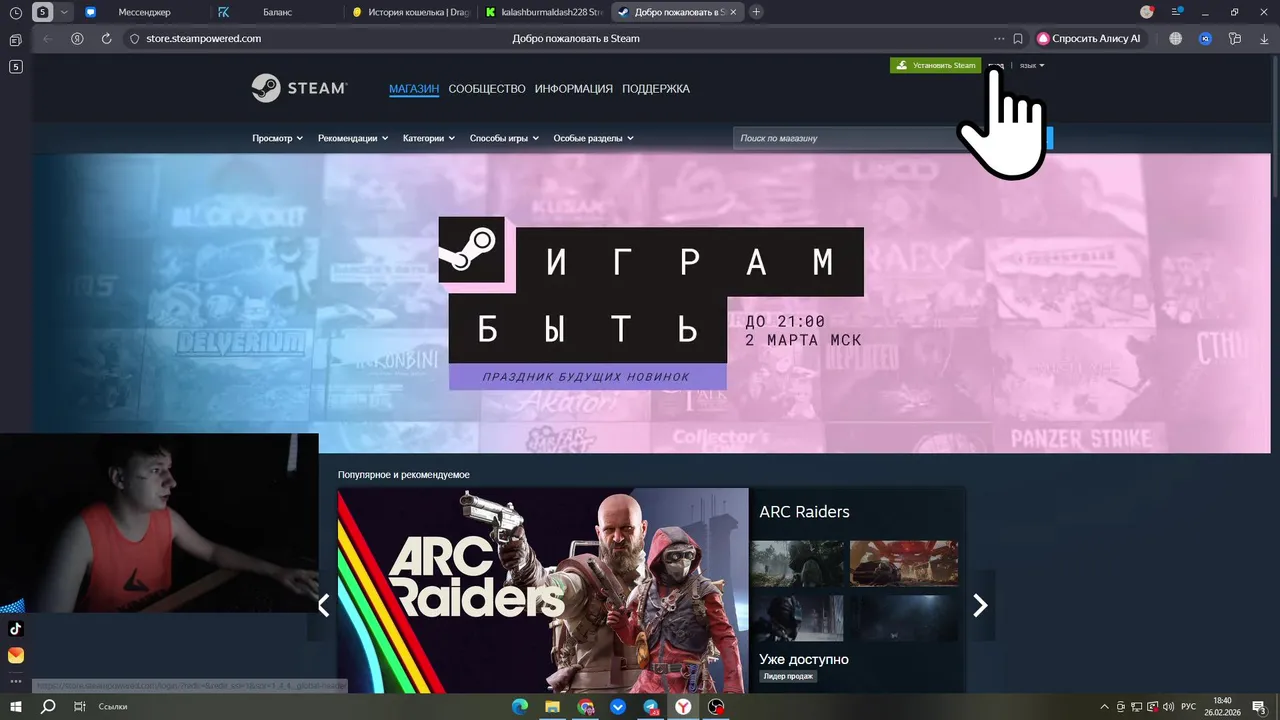Open browser history clock icon
The image size is (1280, 720).
(16, 12)
